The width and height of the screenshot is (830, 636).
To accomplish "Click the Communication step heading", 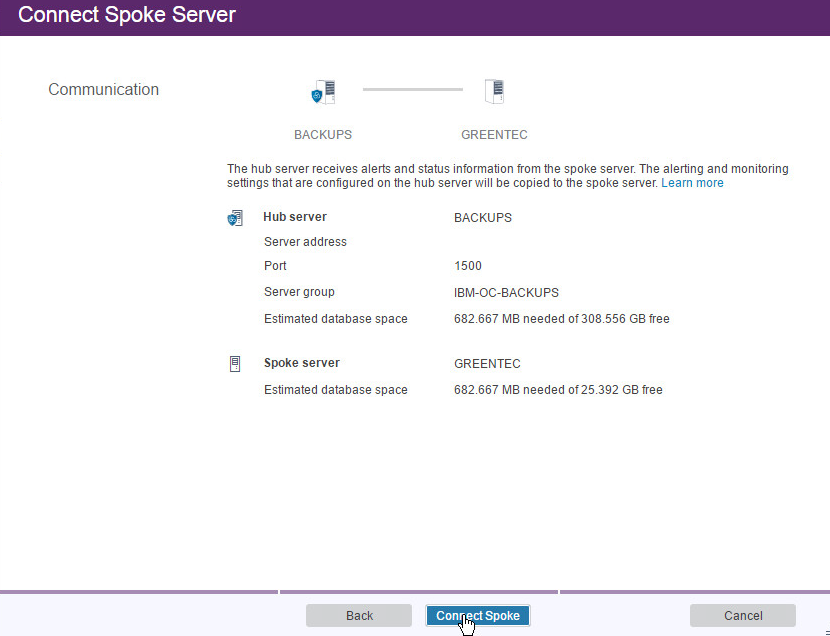I will (x=103, y=90).
